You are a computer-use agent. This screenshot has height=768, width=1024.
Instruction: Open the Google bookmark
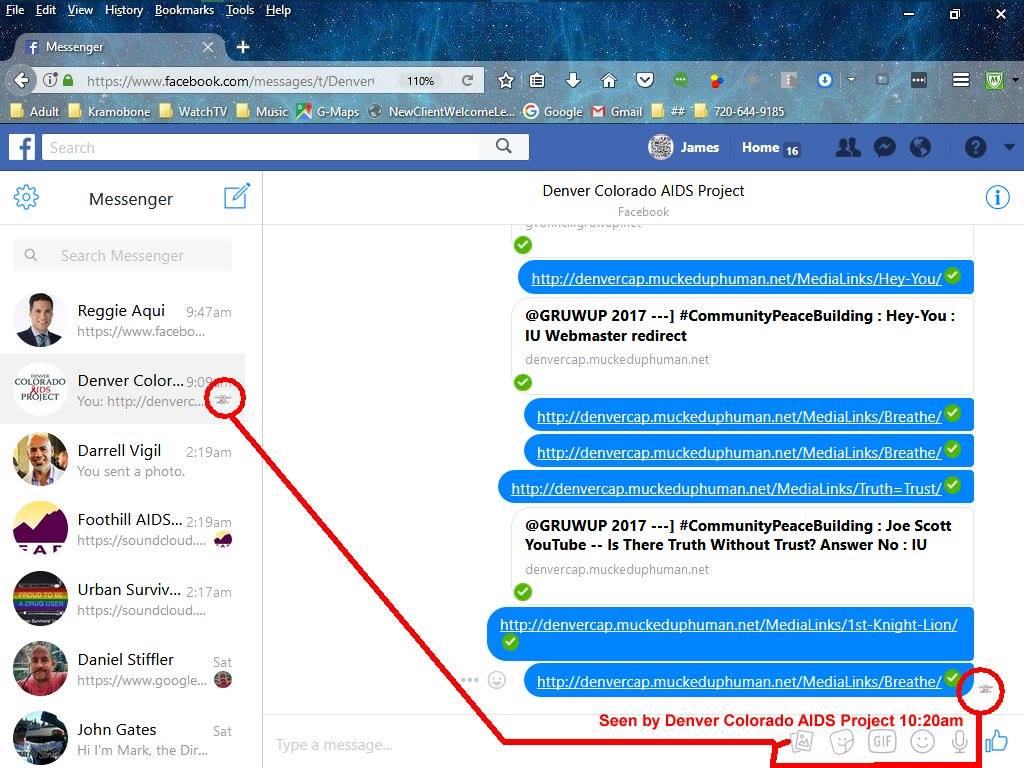553,112
